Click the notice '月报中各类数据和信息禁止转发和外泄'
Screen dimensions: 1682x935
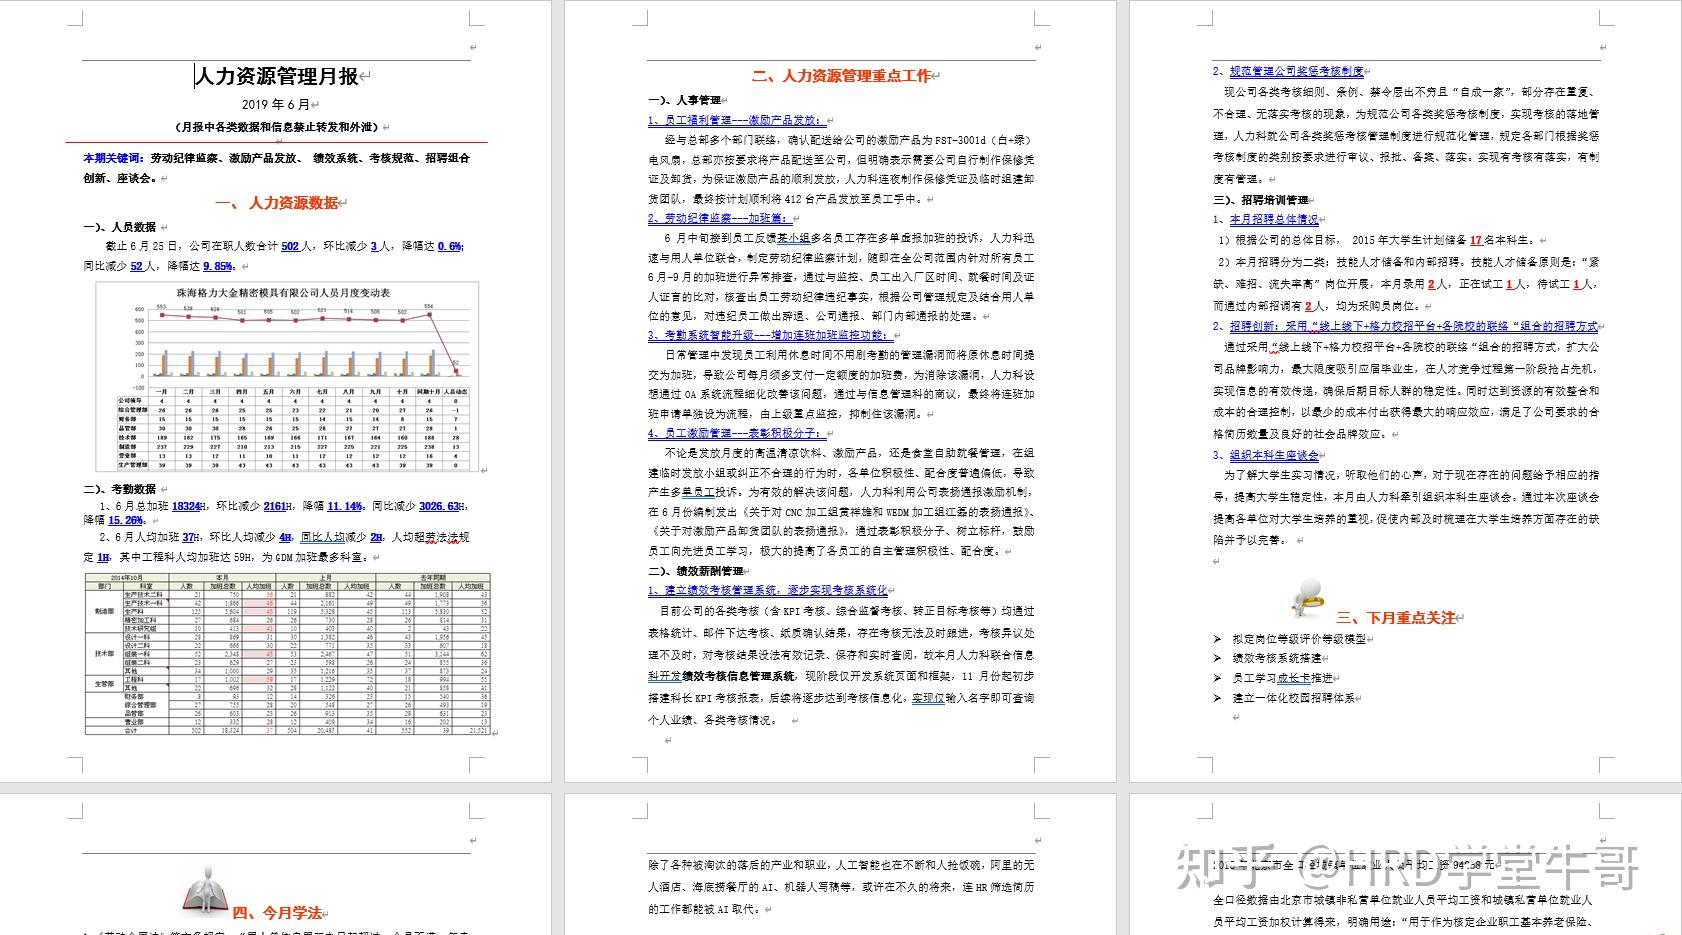(277, 127)
